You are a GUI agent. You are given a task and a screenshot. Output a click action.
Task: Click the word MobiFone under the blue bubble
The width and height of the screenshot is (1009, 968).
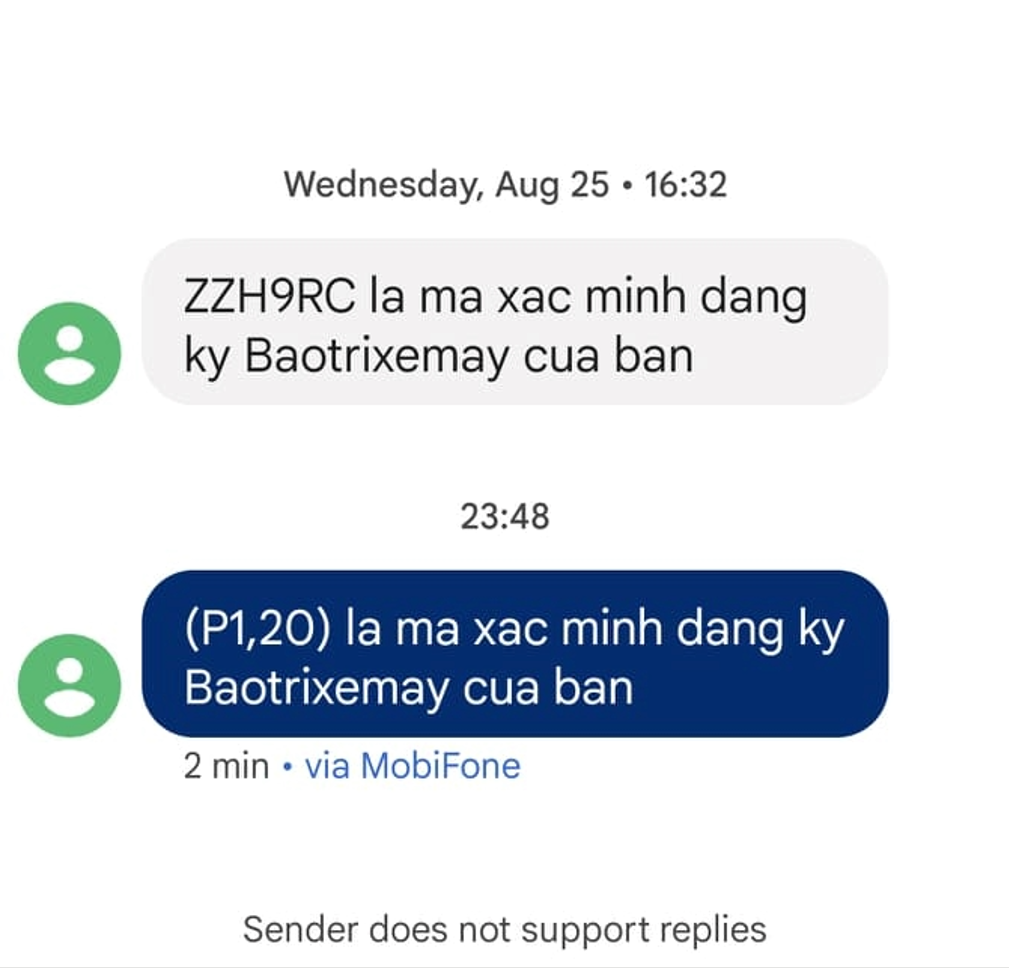[441, 766]
